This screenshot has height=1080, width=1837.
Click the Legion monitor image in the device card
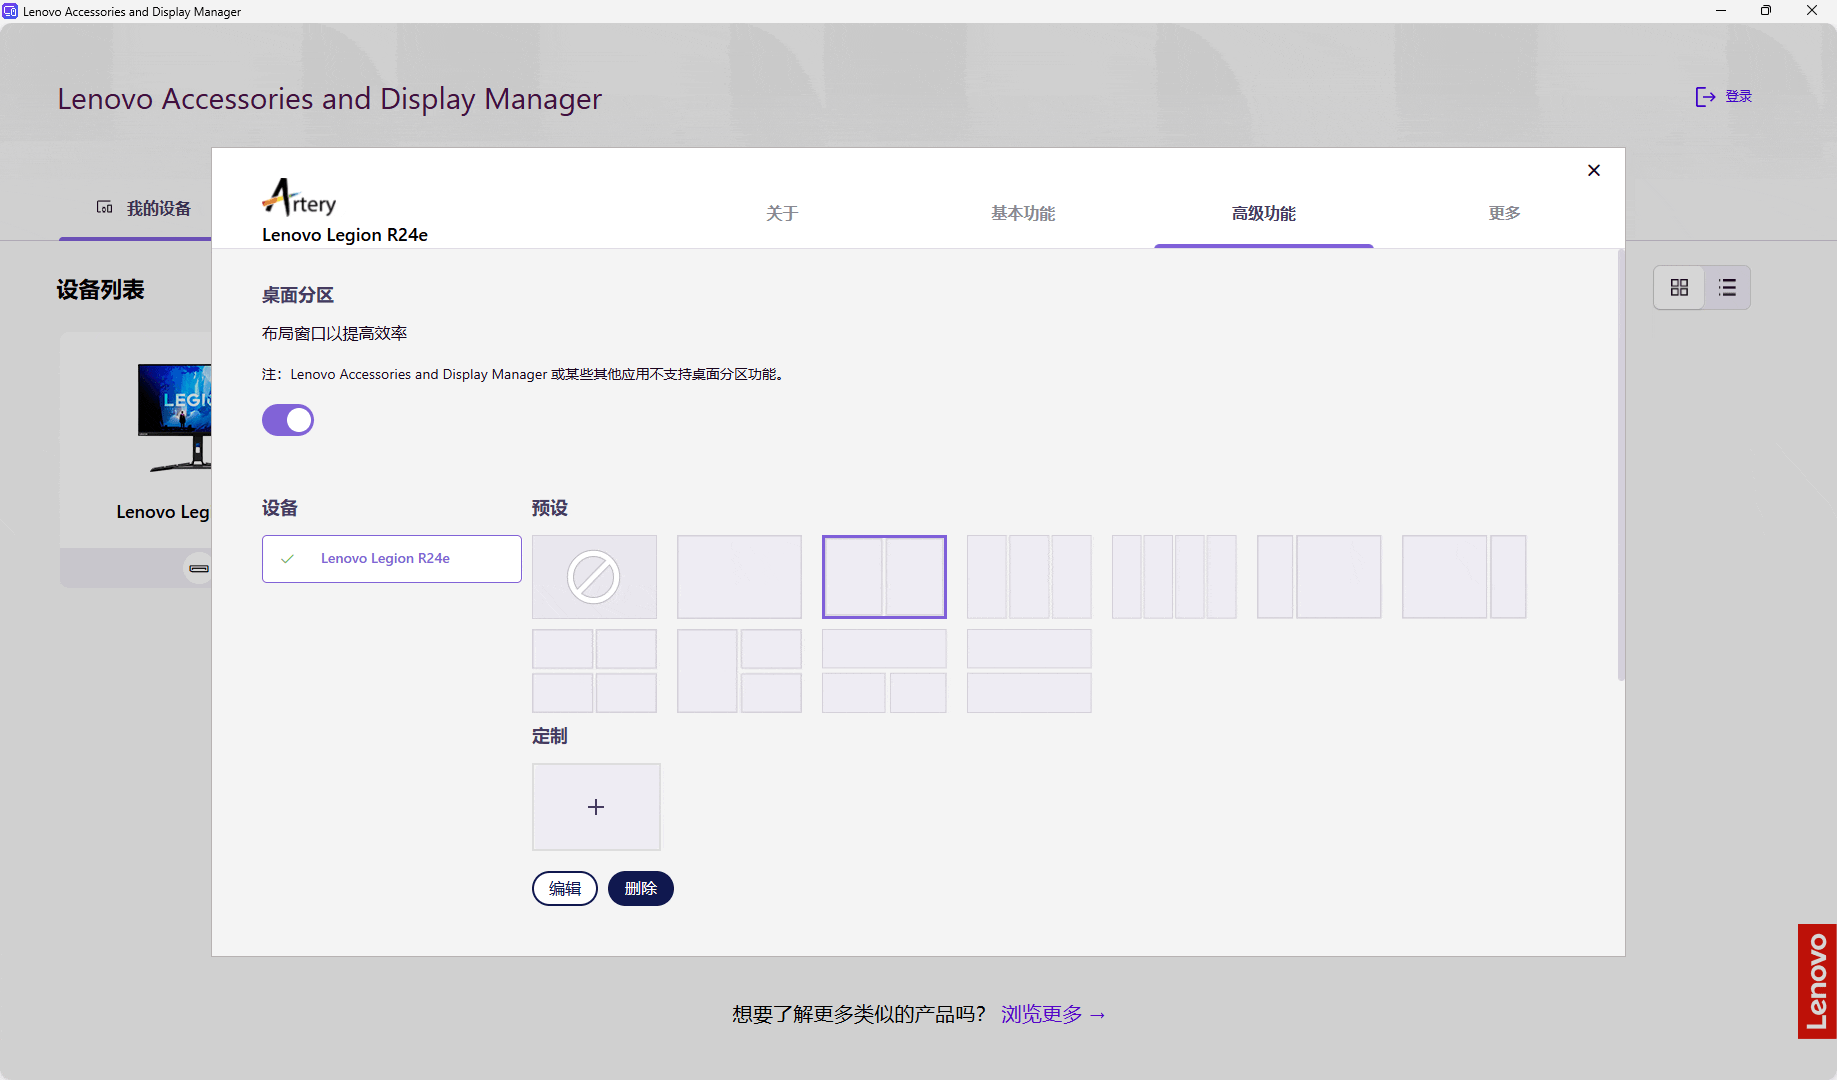(175, 417)
